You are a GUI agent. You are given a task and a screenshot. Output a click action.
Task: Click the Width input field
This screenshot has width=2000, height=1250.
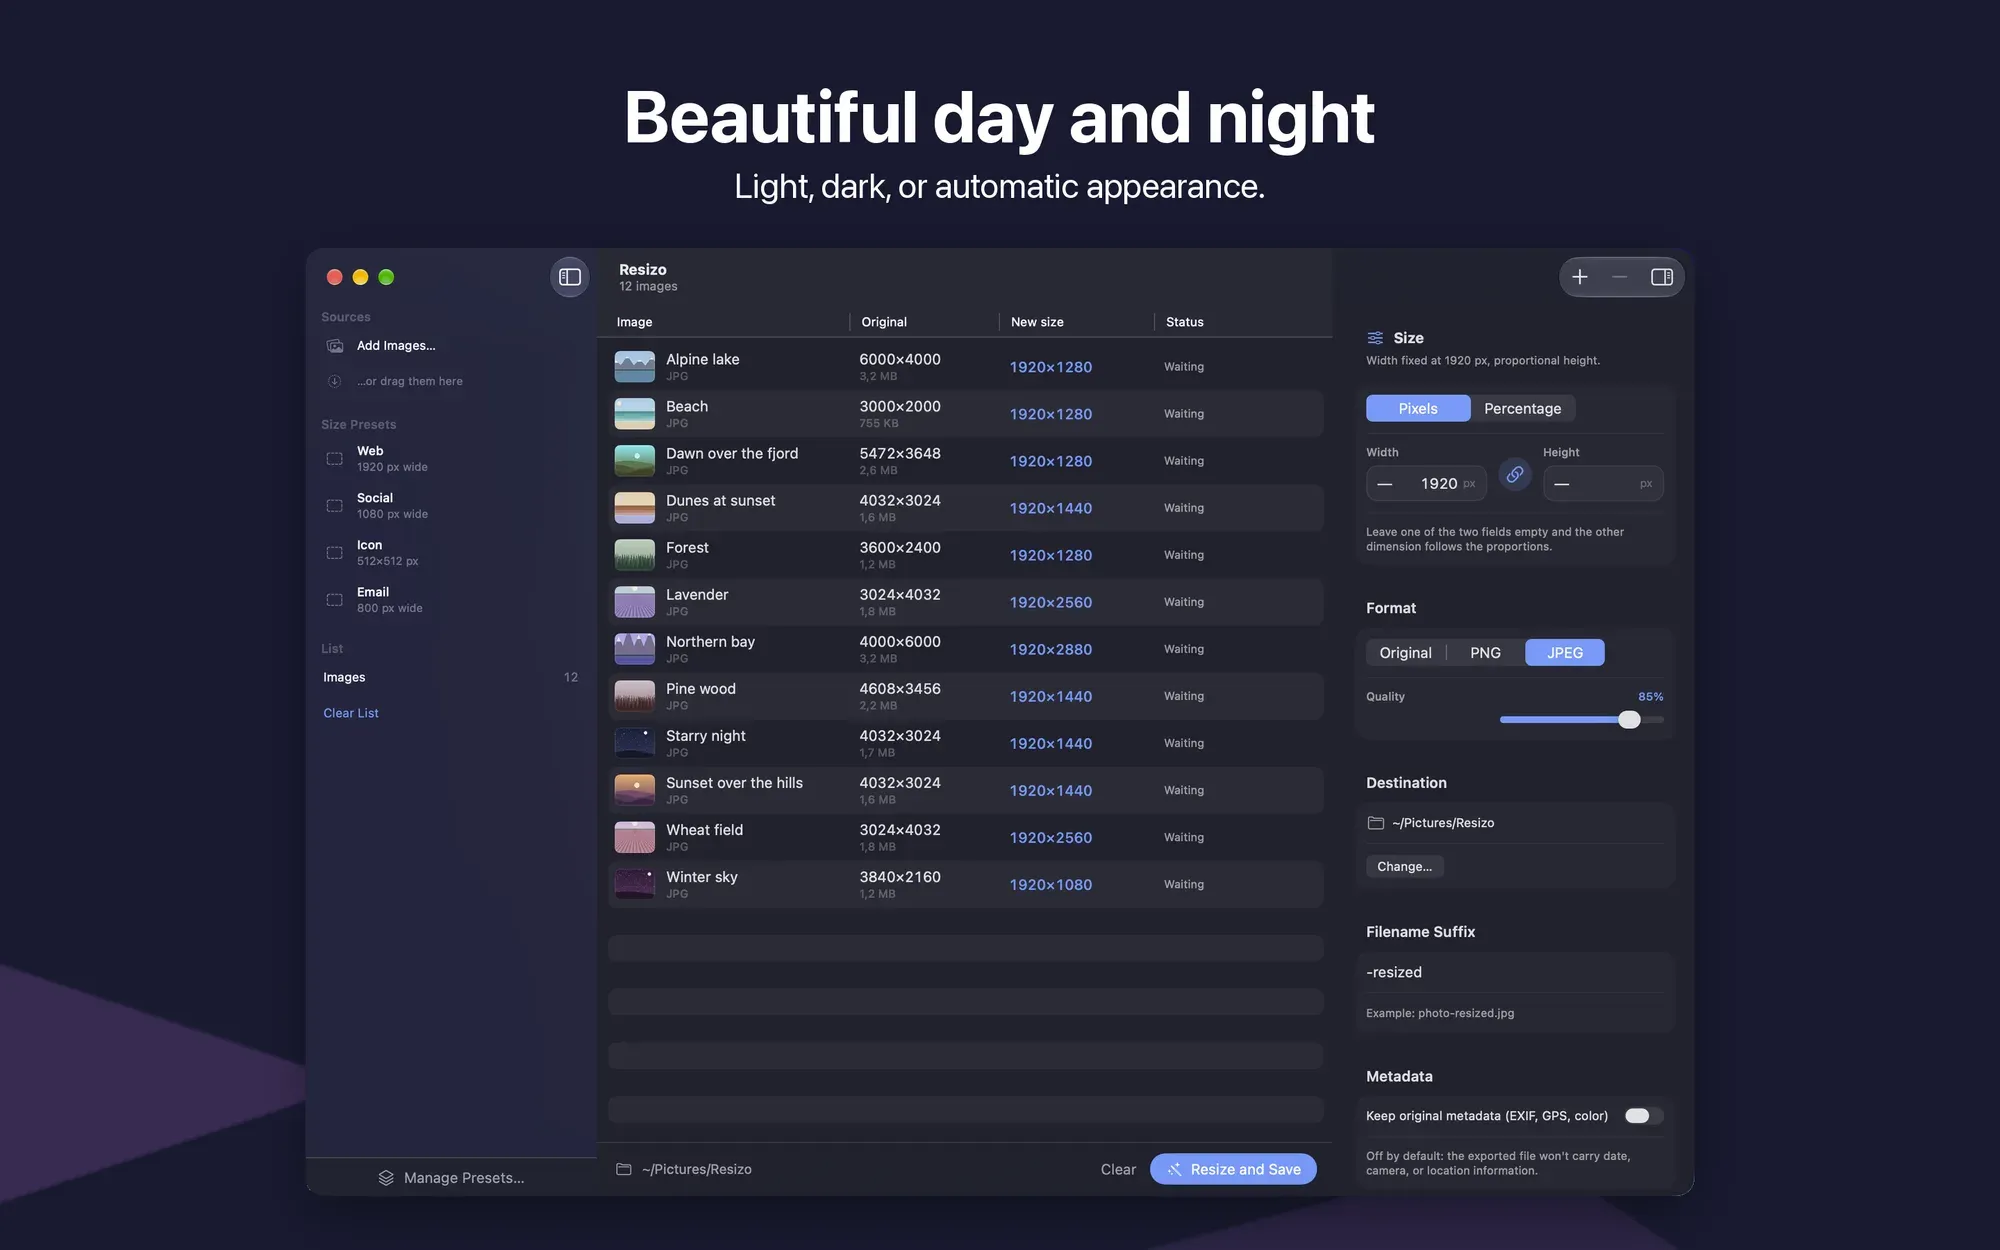click(x=1427, y=484)
